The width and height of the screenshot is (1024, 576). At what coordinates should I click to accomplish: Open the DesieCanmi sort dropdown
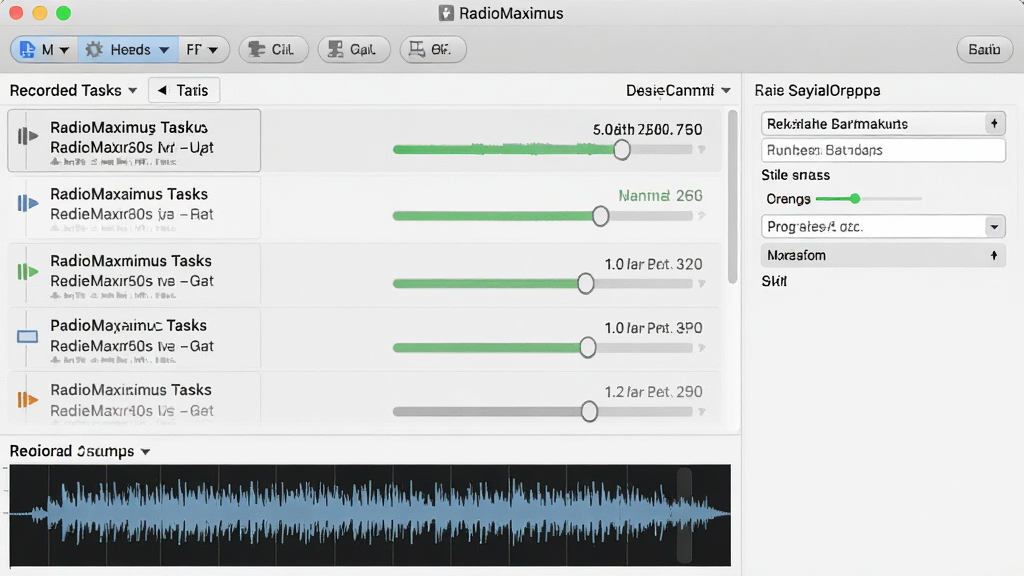coord(678,90)
